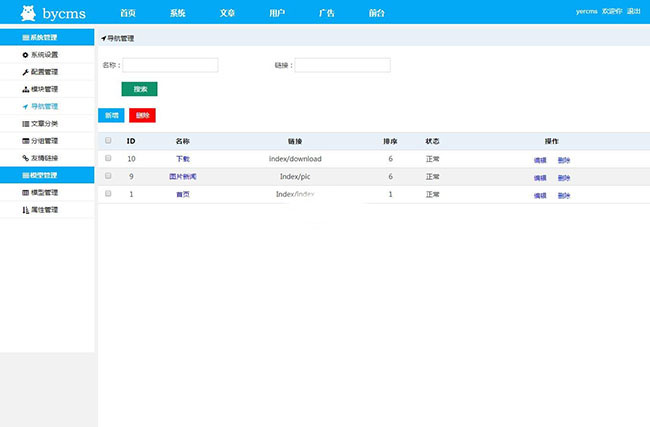Click the green 搜索 button
This screenshot has width=650, height=427.
coord(140,89)
